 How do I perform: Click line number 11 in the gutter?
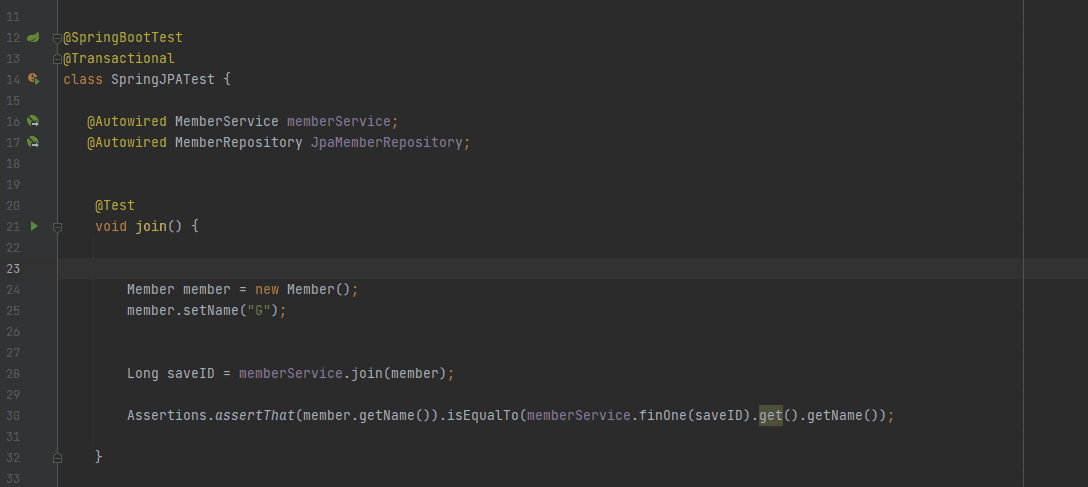pos(12,17)
